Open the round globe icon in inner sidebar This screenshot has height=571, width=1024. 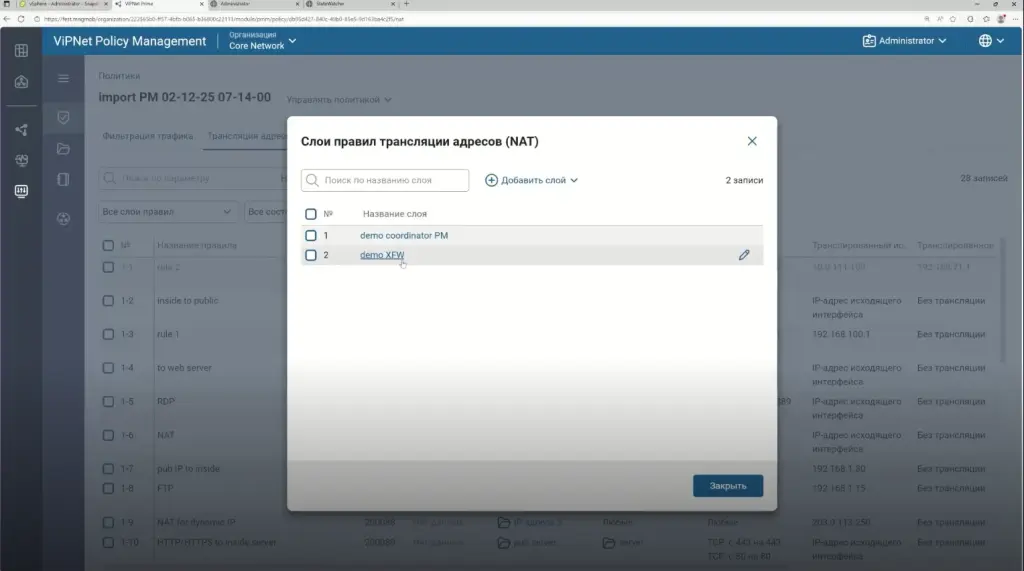pyautogui.click(x=63, y=219)
